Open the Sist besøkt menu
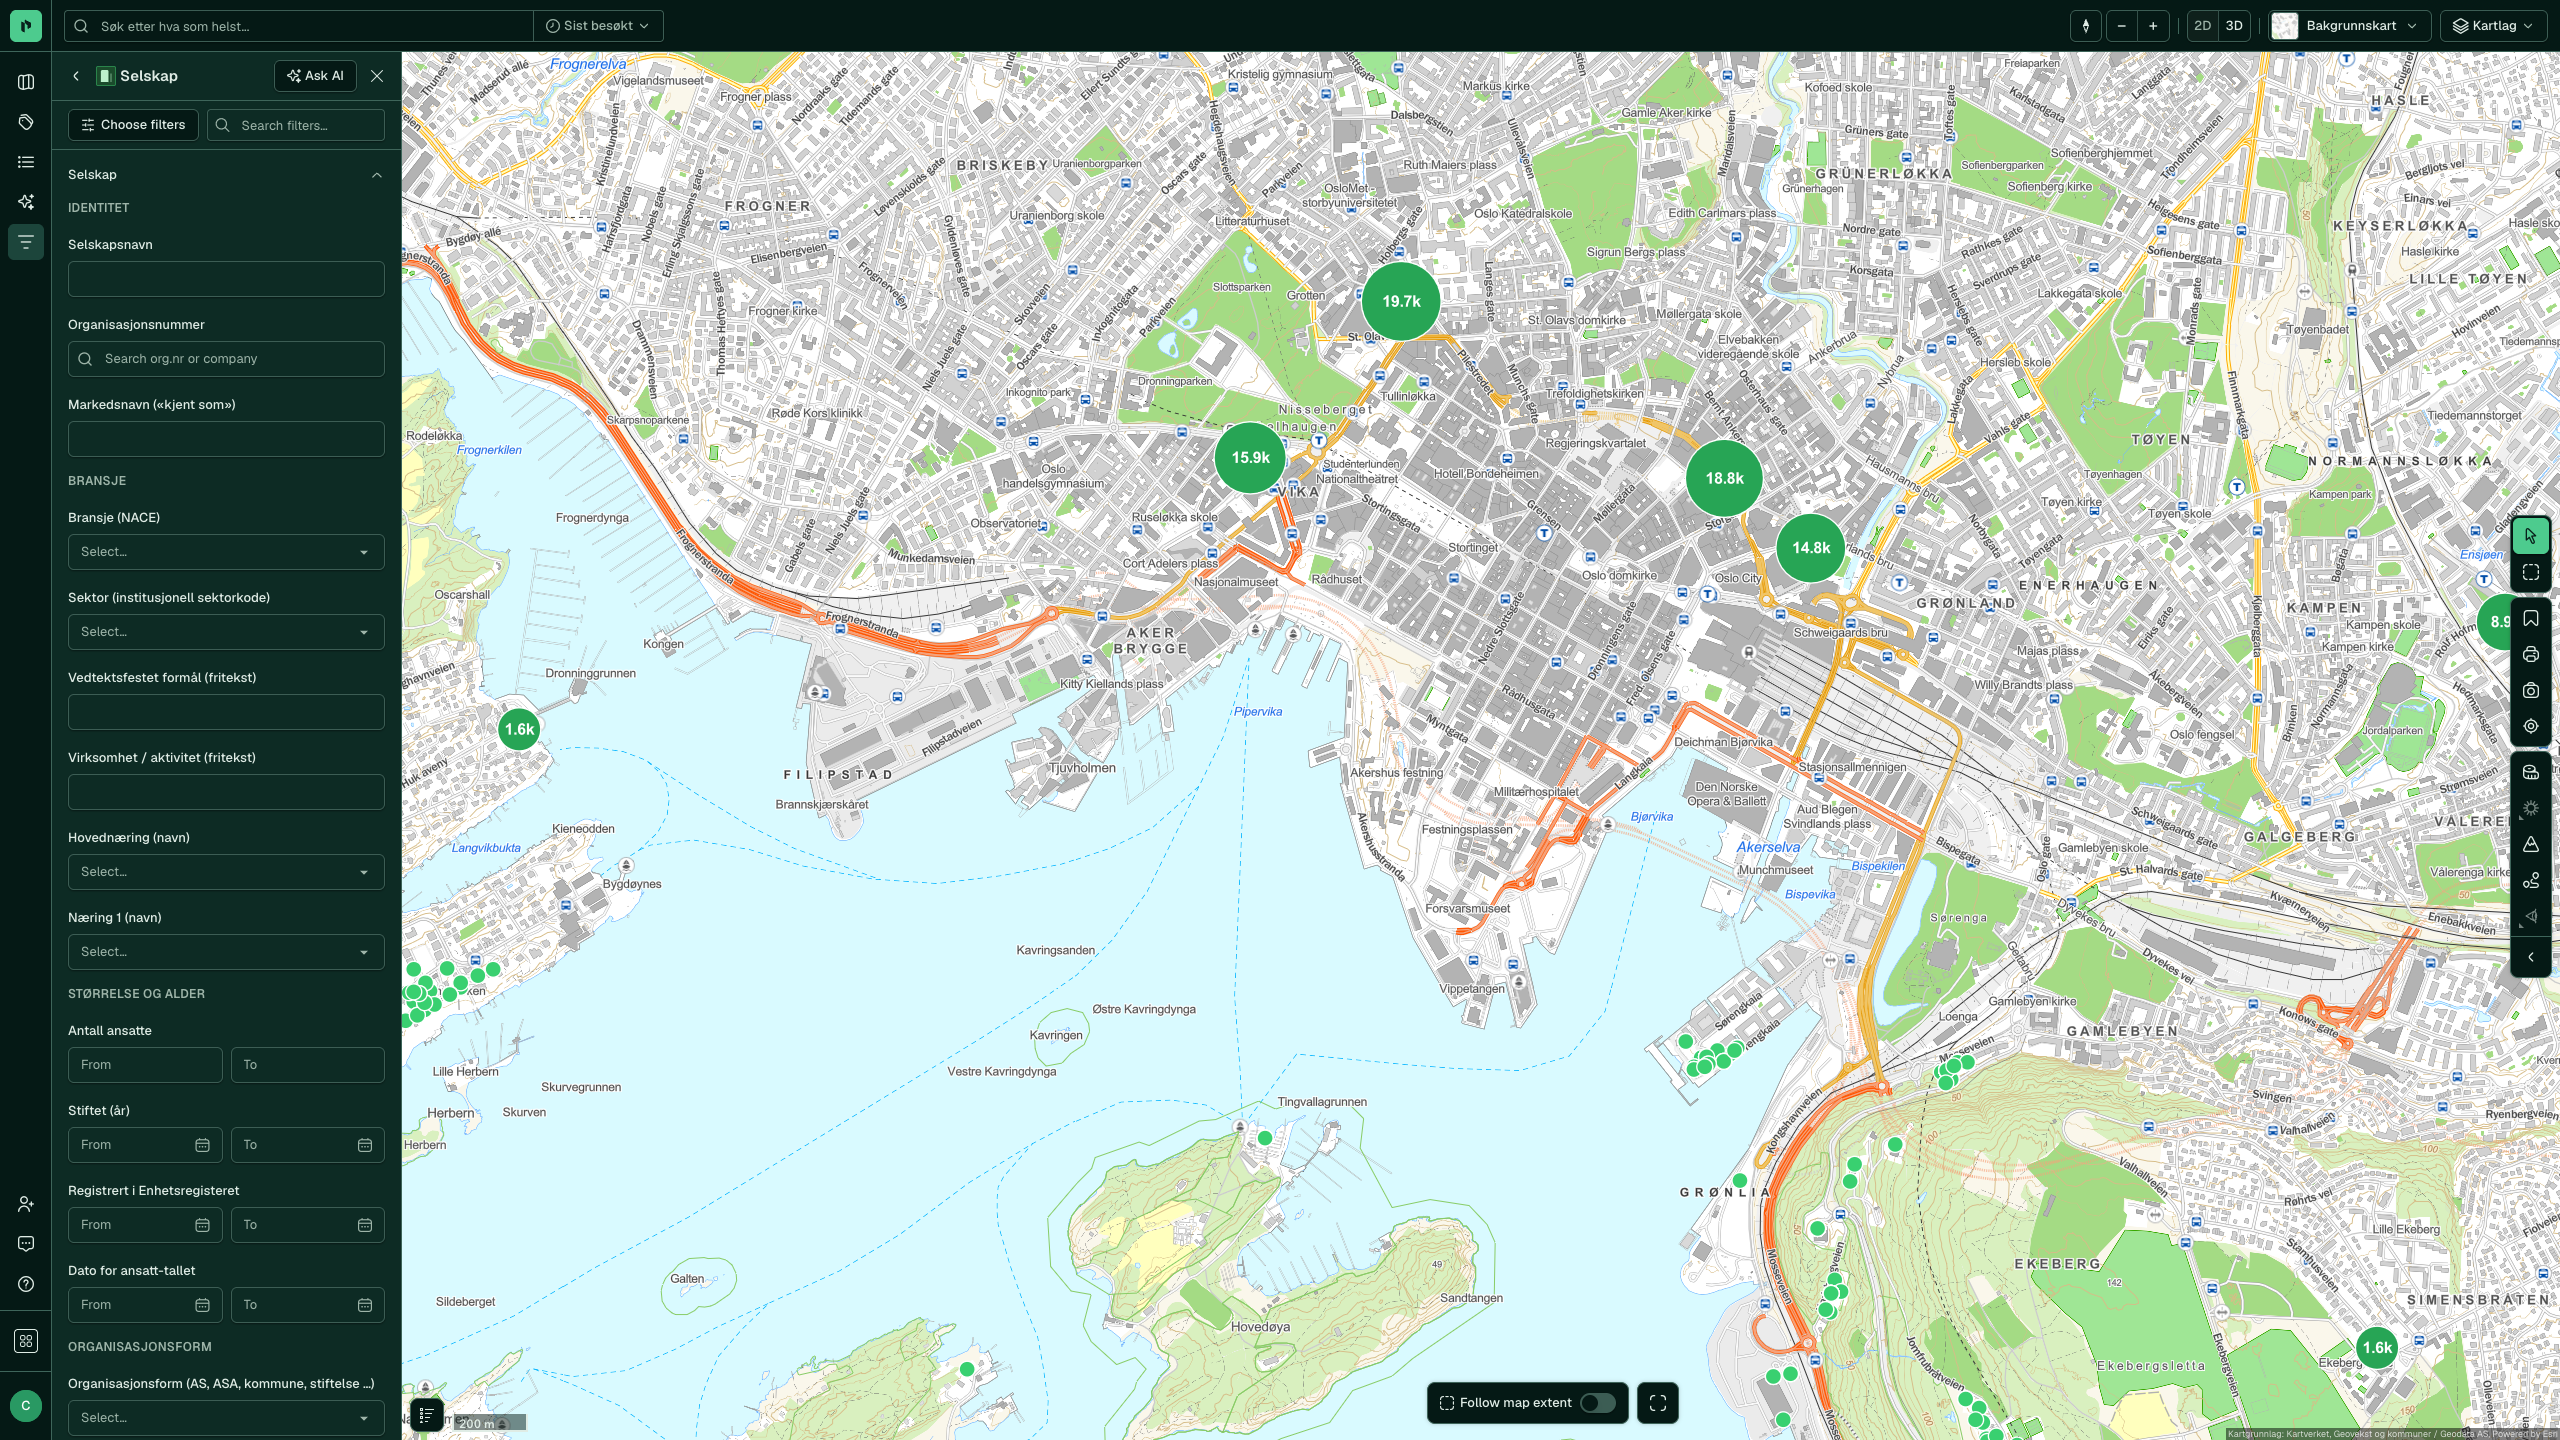The width and height of the screenshot is (2560, 1440). (x=598, y=26)
